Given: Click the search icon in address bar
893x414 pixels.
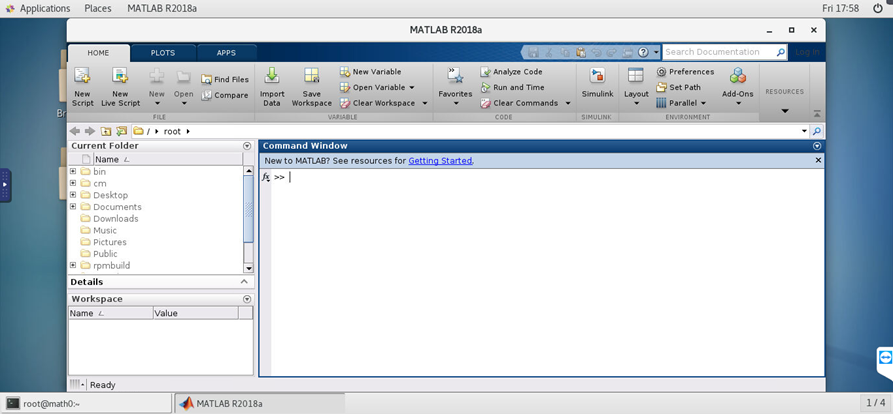Looking at the screenshot, I should click(817, 132).
